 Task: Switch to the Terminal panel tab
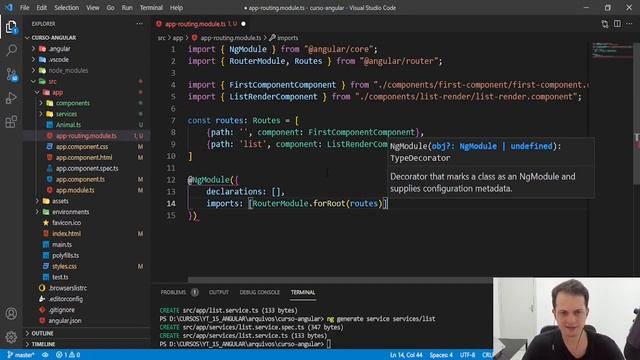[303, 292]
